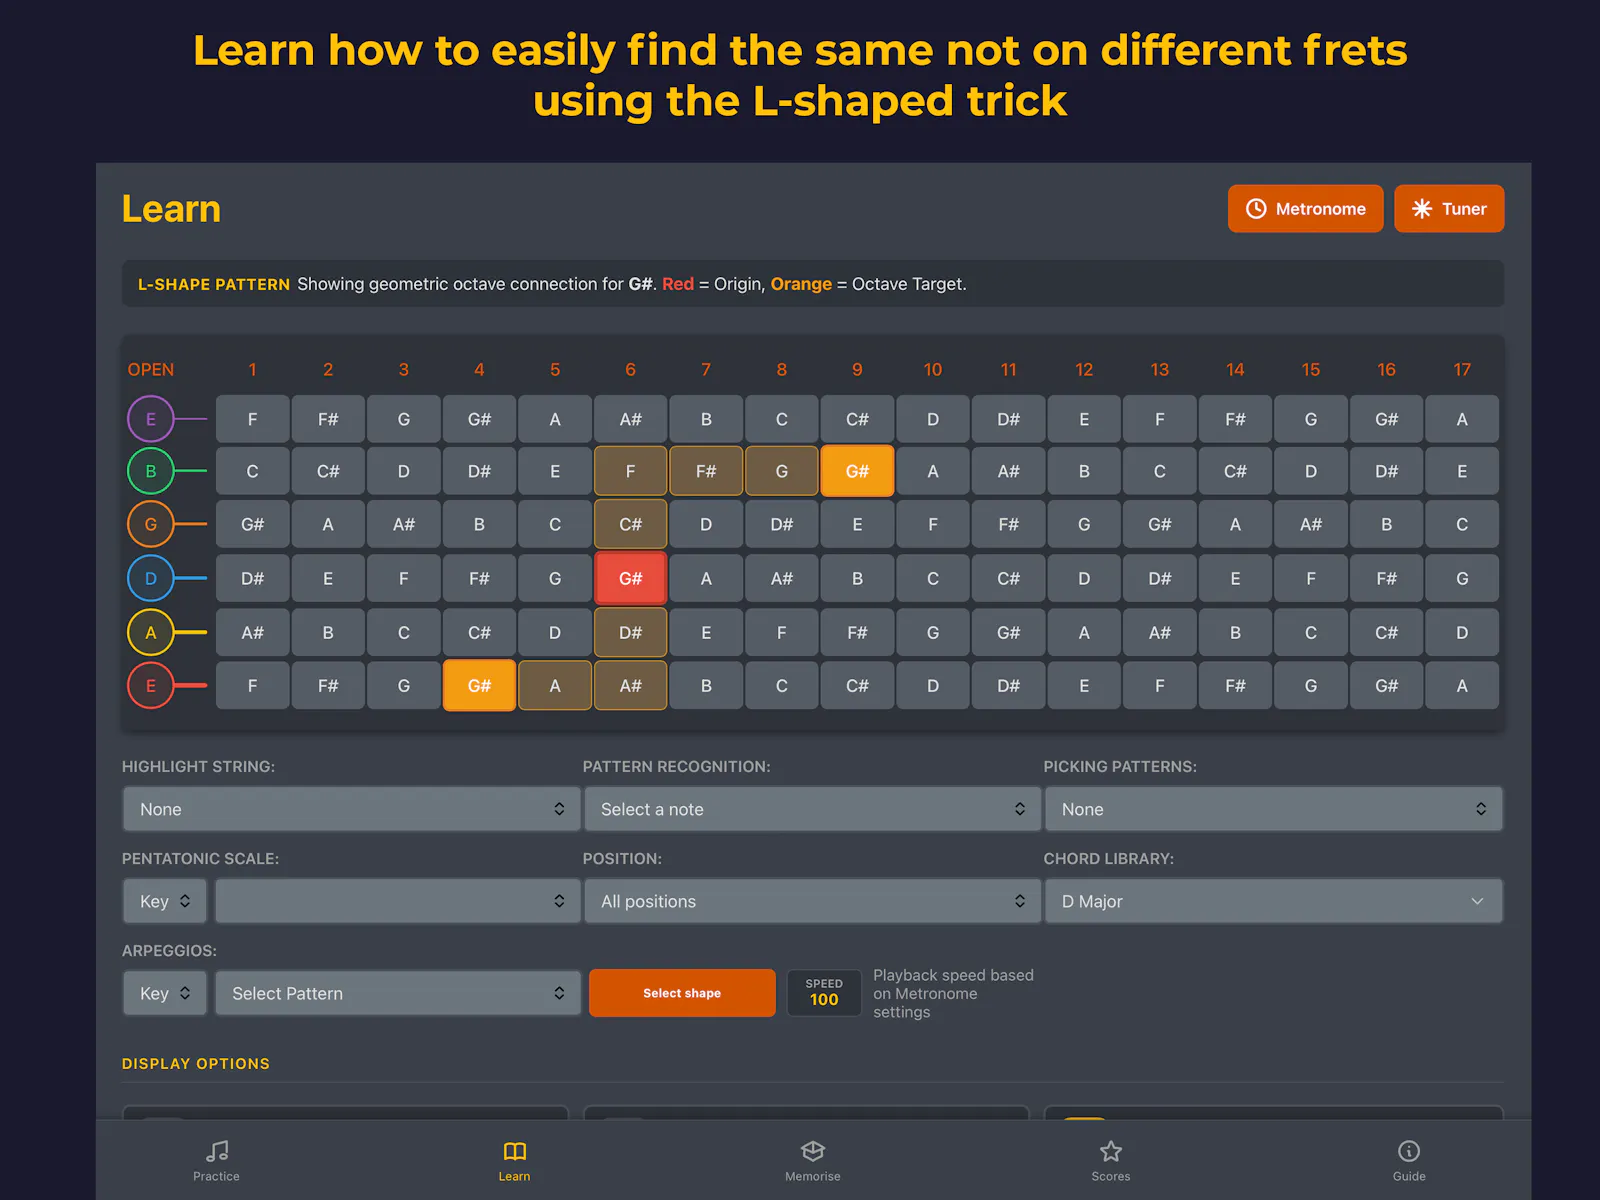Open the Select Pattern arpeggio dropdown
The height and width of the screenshot is (1200, 1600).
(x=397, y=993)
